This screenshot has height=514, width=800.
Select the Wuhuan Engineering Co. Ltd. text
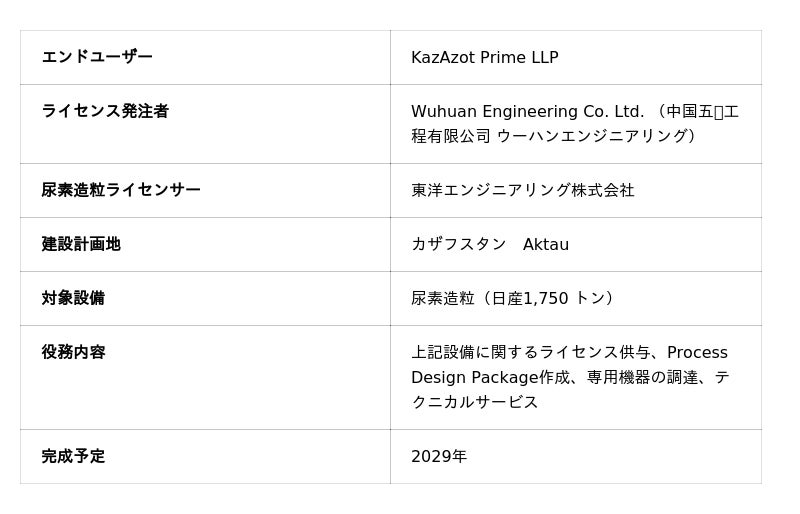click(527, 112)
